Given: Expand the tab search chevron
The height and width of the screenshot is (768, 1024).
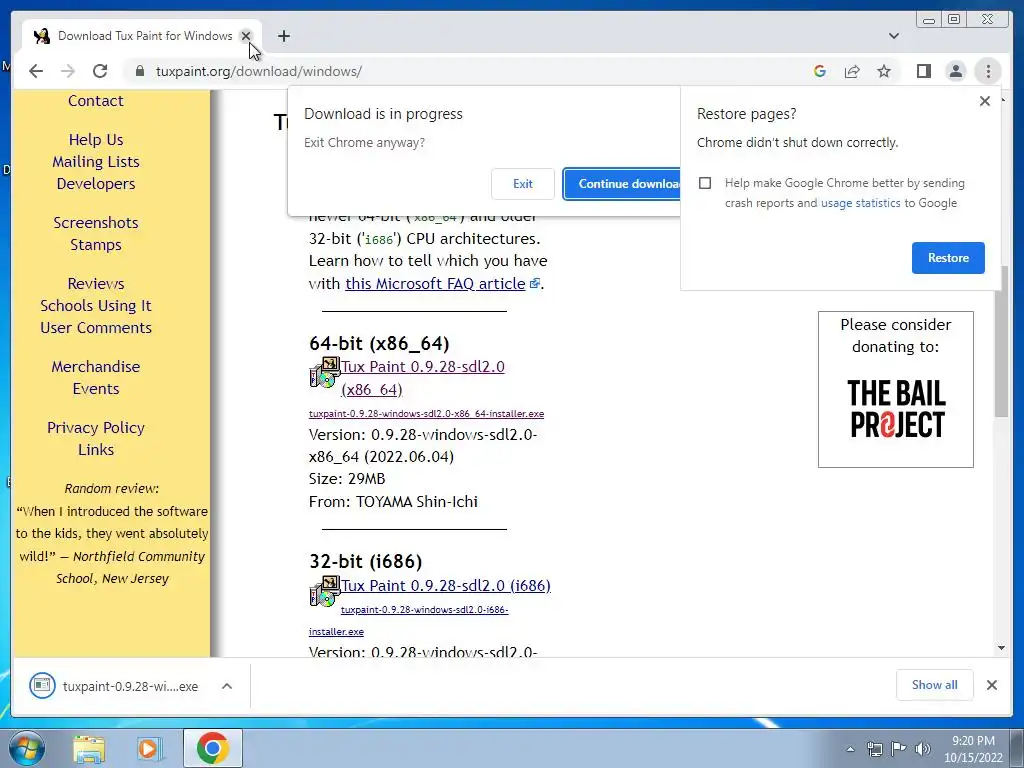Looking at the screenshot, I should click(894, 36).
